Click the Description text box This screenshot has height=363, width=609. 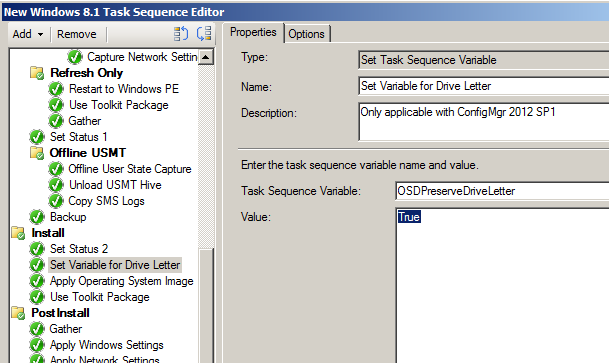tap(484, 122)
